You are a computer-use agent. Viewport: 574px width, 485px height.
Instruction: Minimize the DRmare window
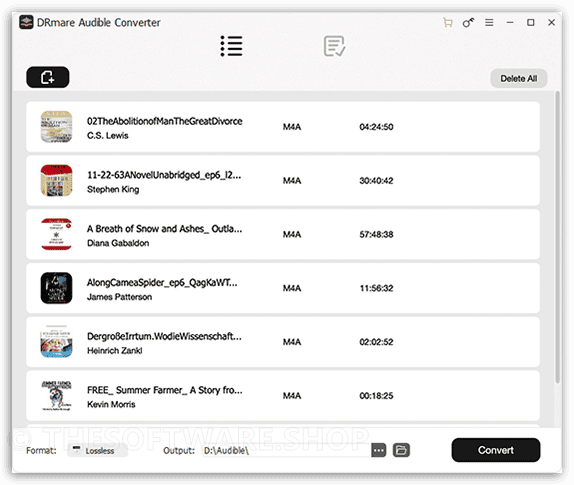[x=510, y=23]
